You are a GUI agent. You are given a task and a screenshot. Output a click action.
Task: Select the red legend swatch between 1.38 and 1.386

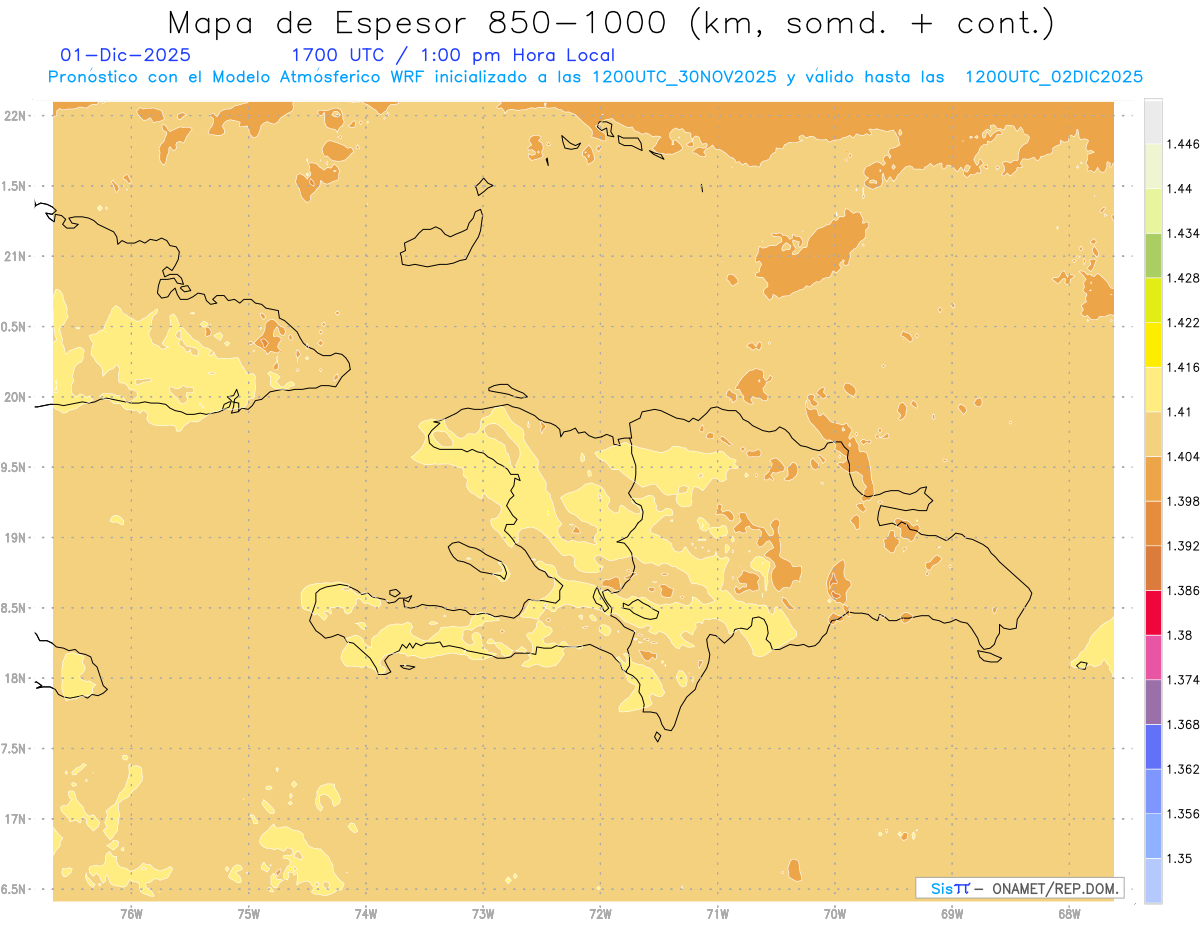click(x=1153, y=612)
